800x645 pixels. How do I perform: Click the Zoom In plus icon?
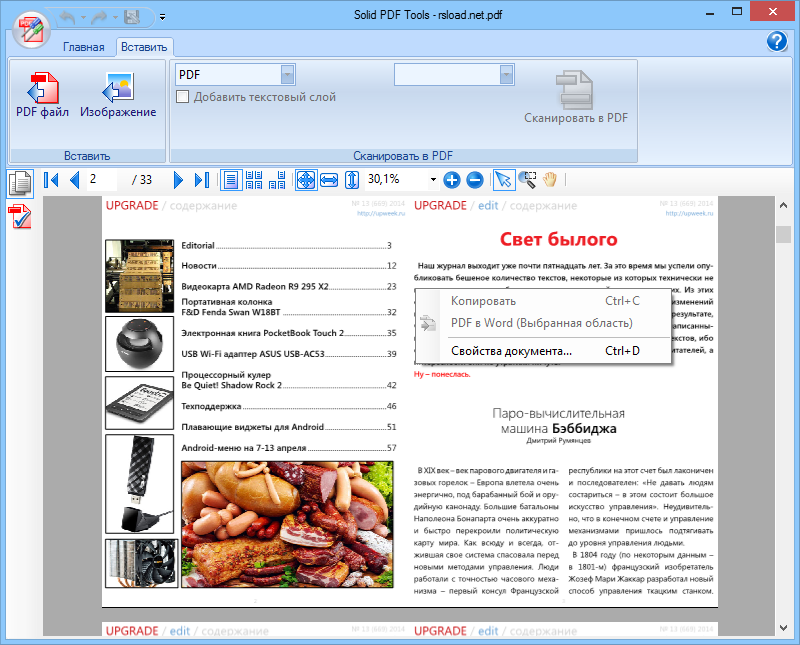(453, 180)
